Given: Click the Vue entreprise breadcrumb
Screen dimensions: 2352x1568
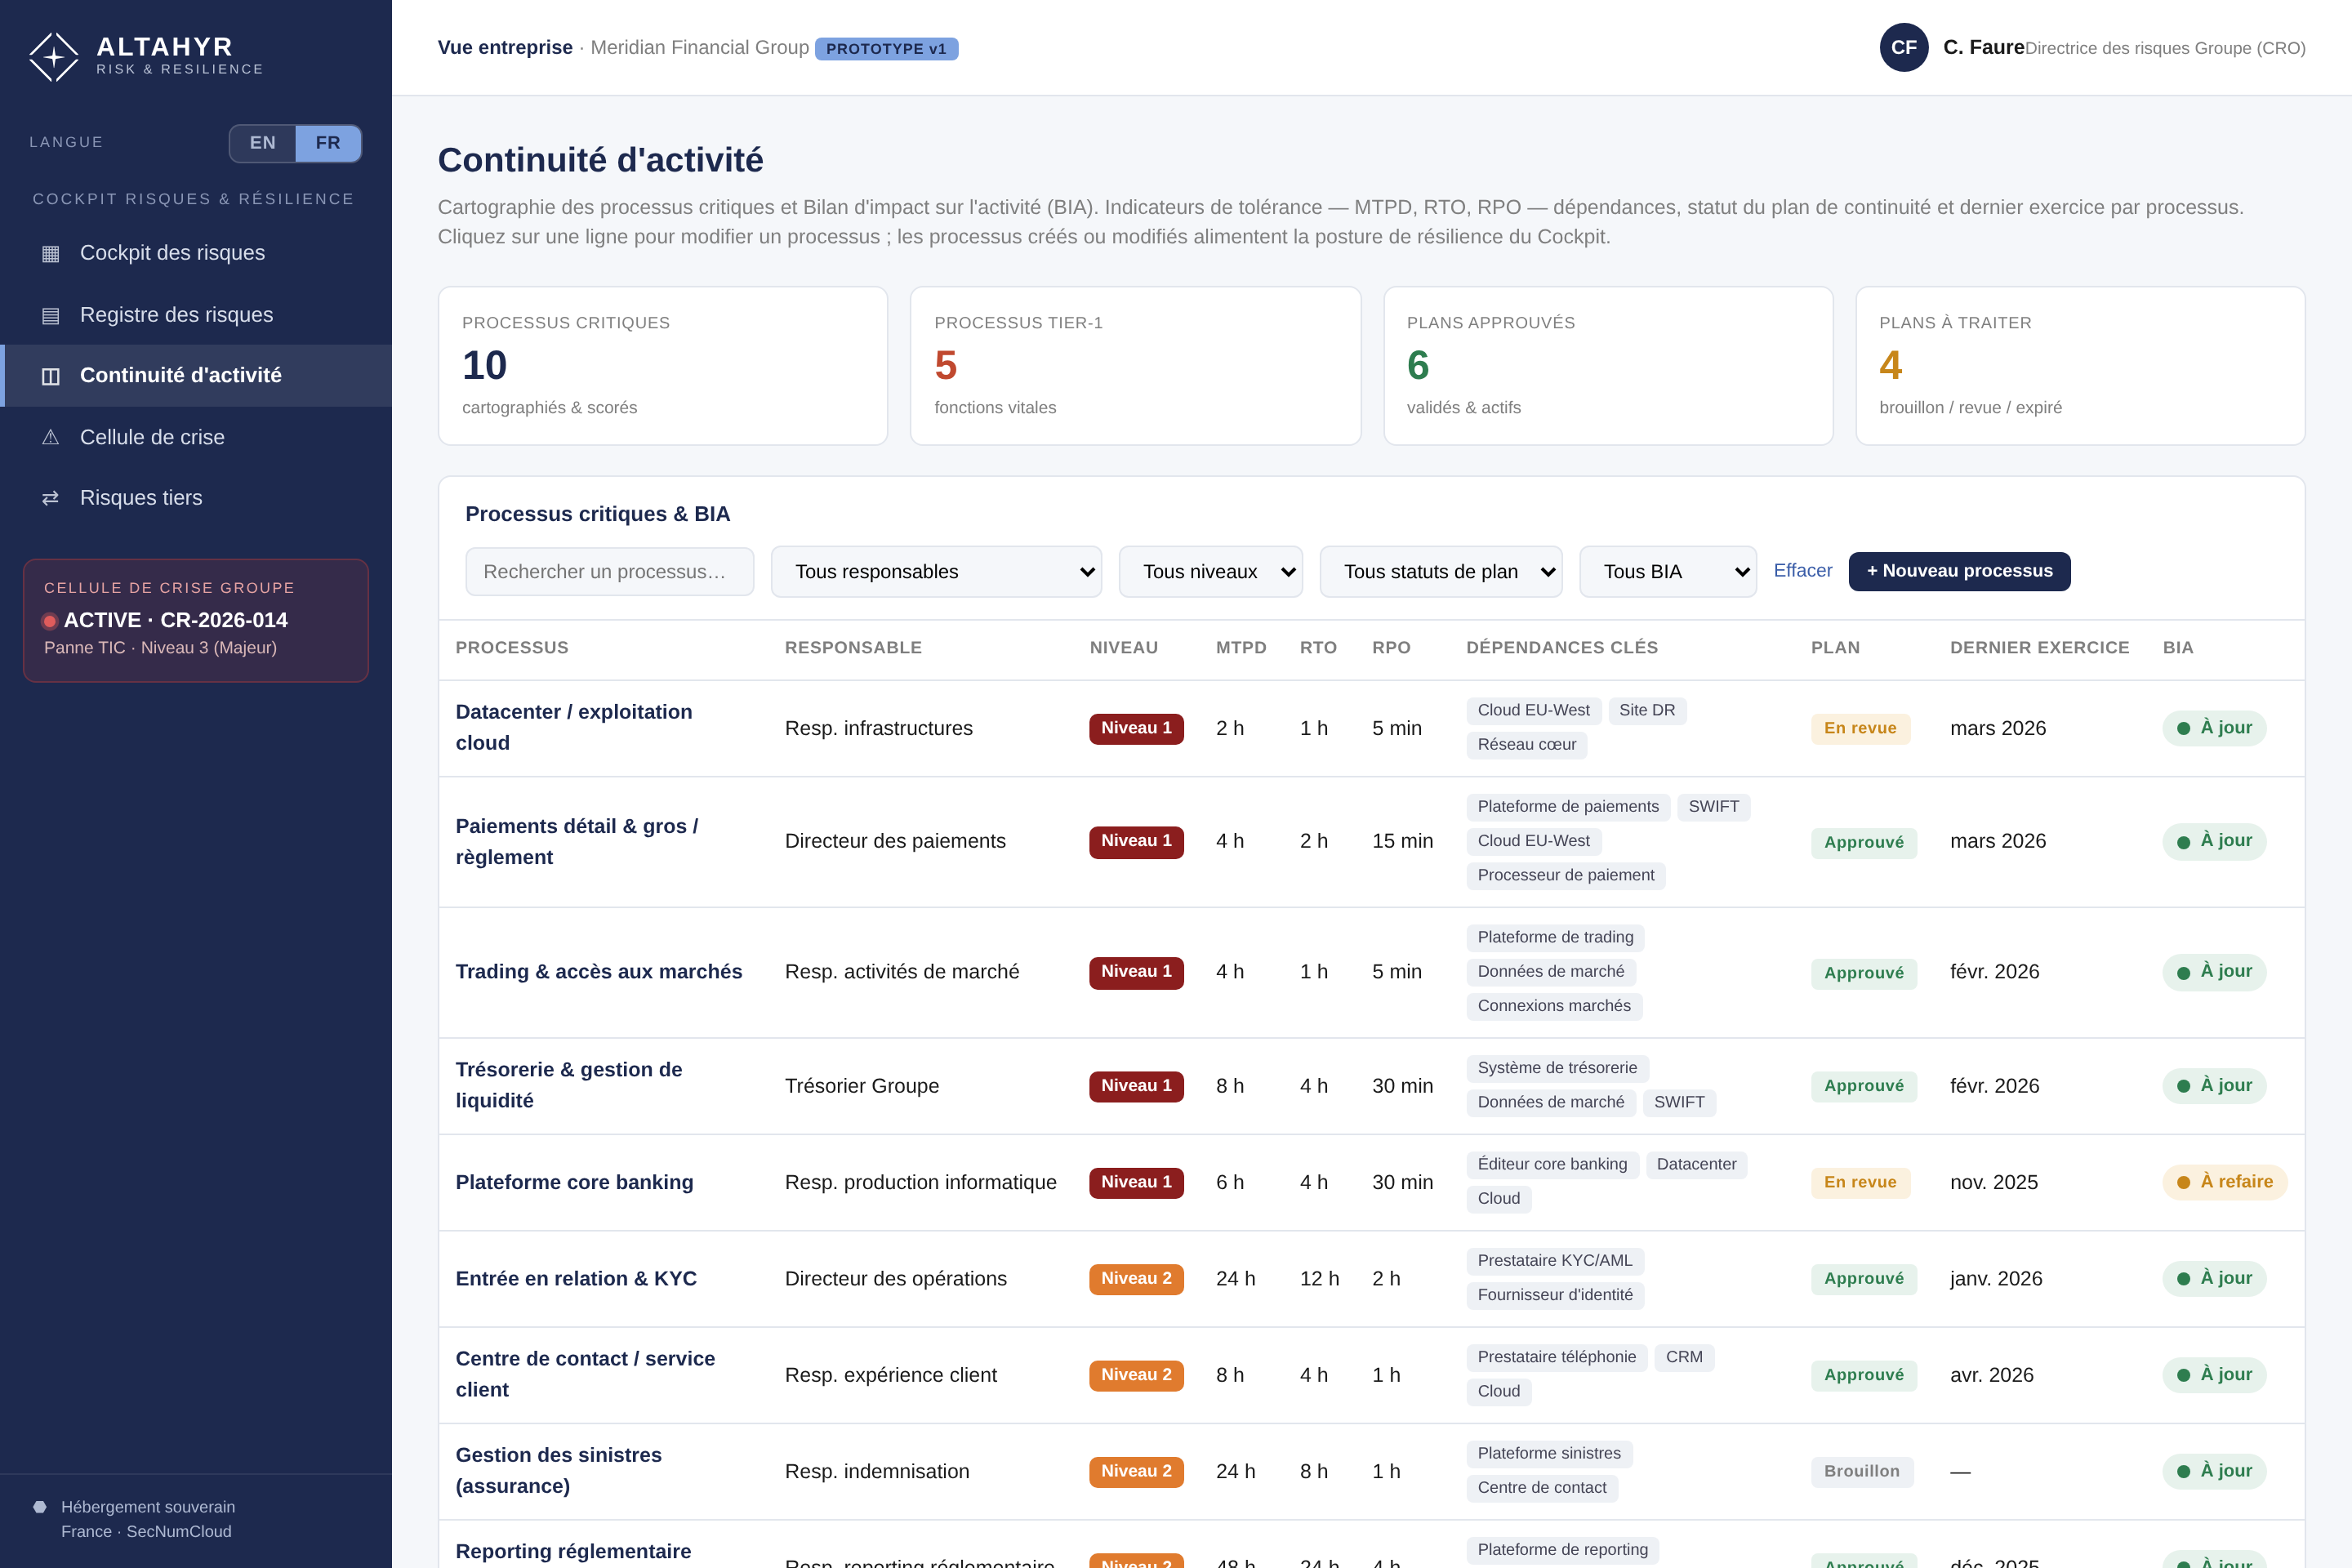Looking at the screenshot, I should (x=505, y=47).
